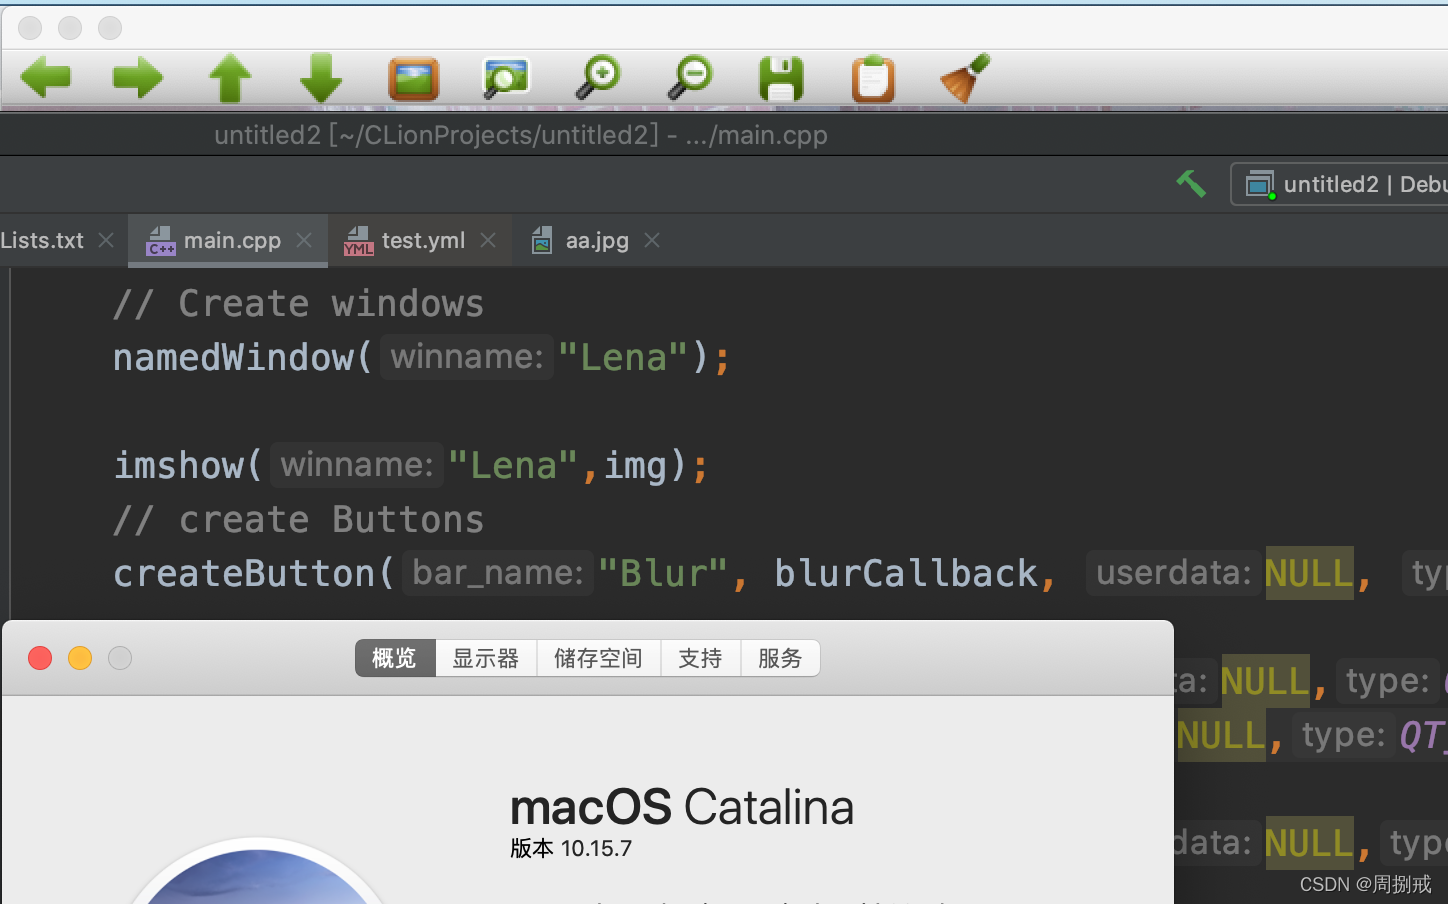Switch to the Lists.txt editor tab
This screenshot has height=904, width=1448.
click(42, 240)
